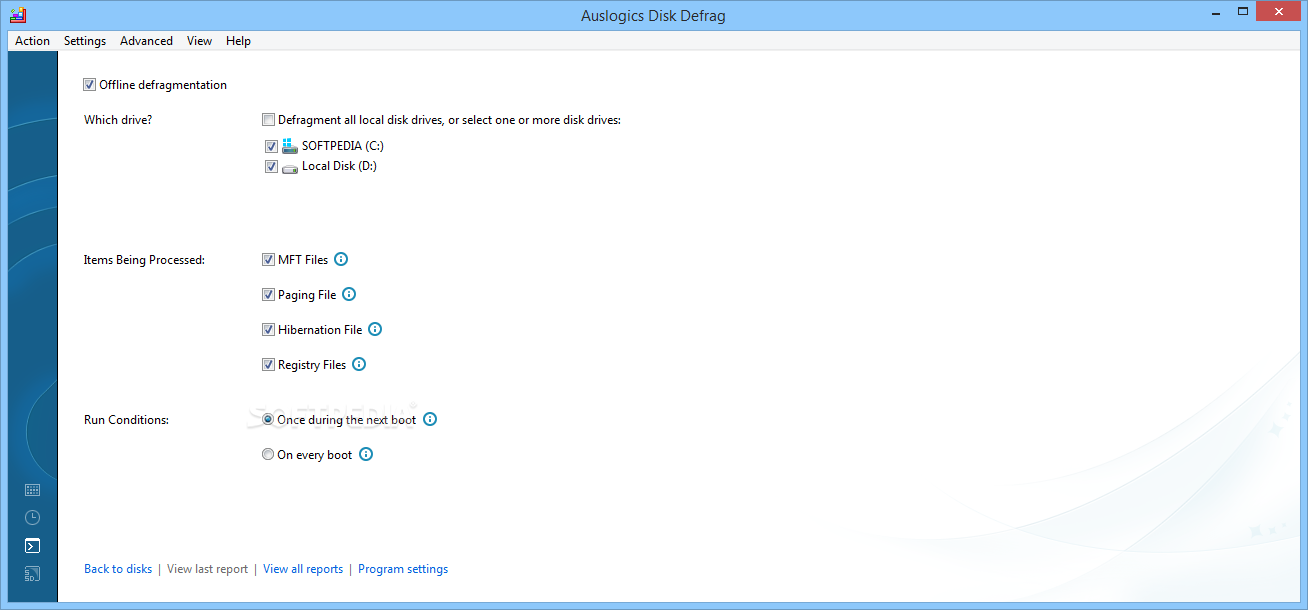Uncheck the SOFTPEDIA (C:) drive checkbox

(271, 146)
